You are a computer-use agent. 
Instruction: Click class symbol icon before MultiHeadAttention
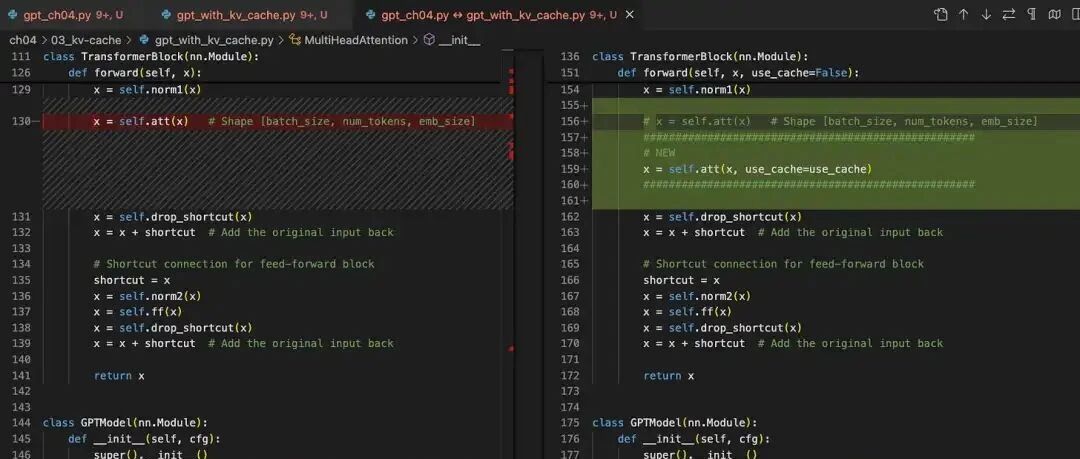coord(295,40)
